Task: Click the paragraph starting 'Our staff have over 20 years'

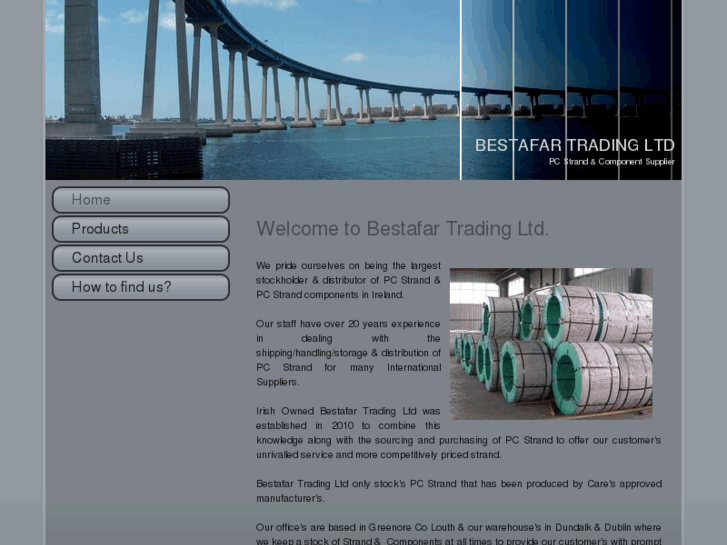Action: click(x=348, y=353)
